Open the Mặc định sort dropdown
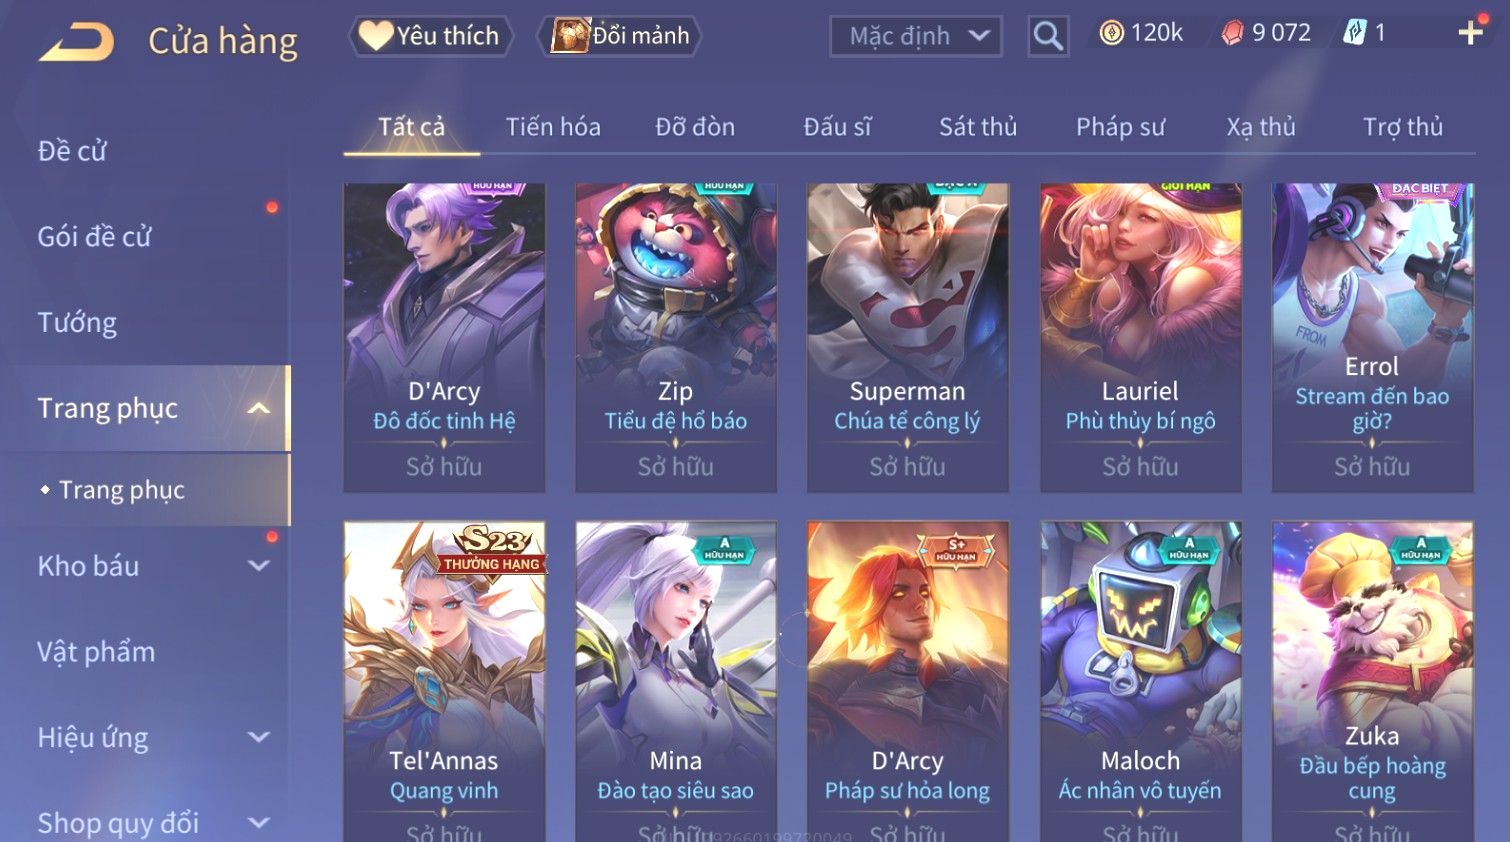The height and width of the screenshot is (842, 1510). (x=915, y=36)
